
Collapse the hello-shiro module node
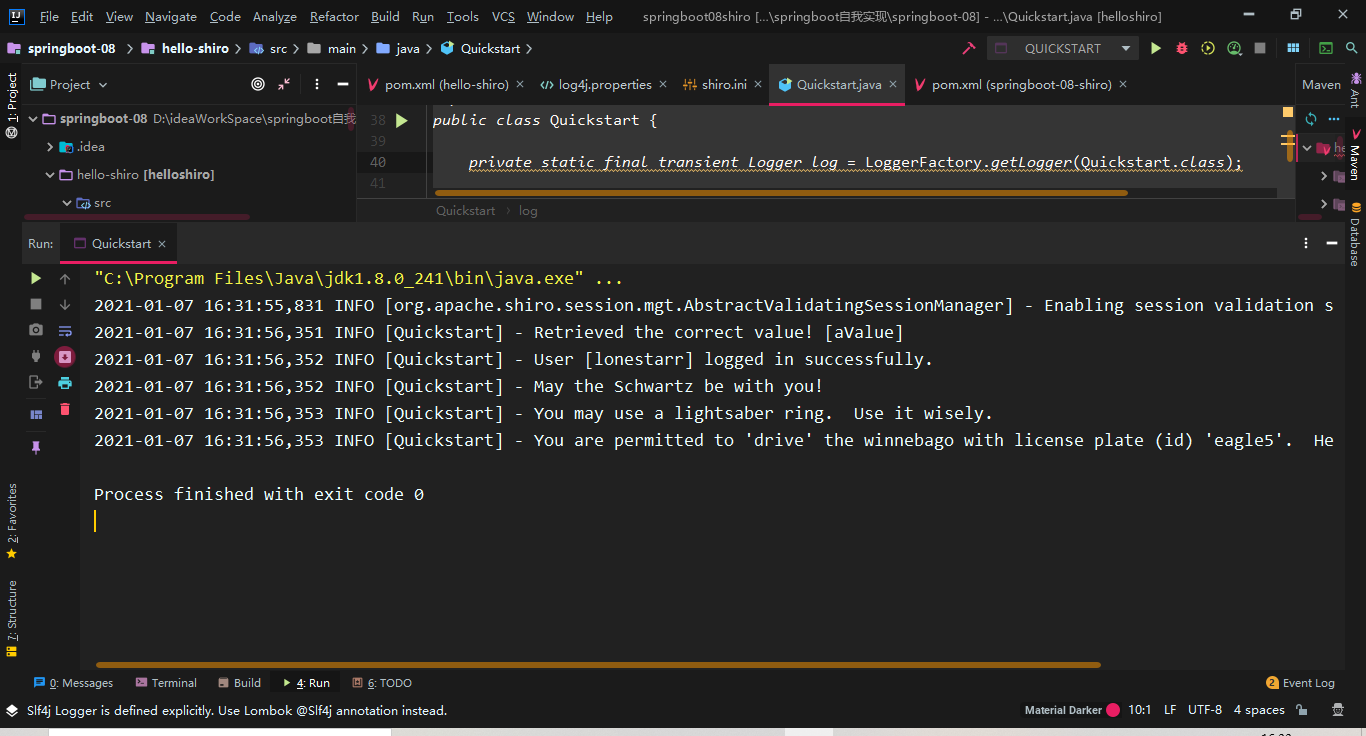click(x=50, y=175)
